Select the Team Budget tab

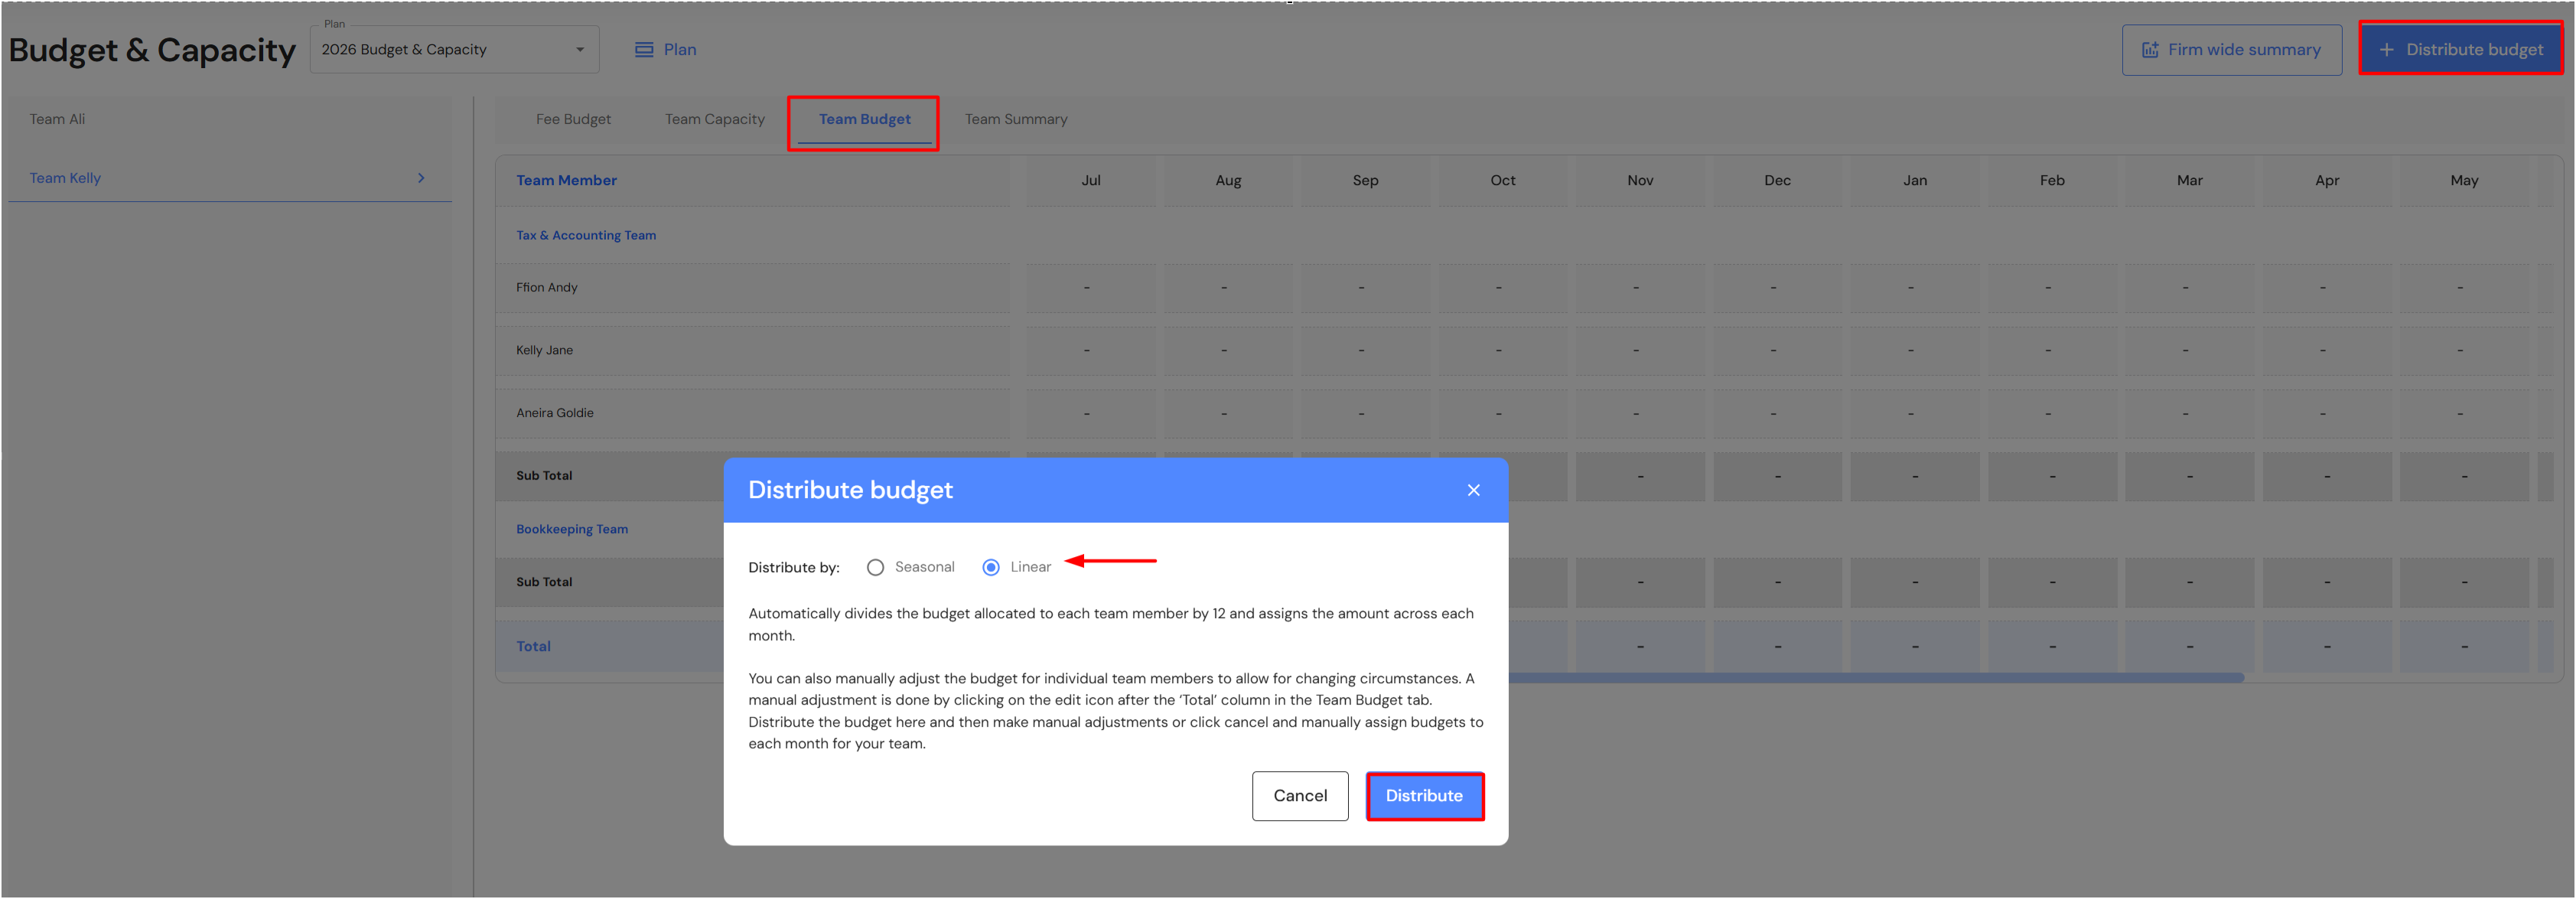point(864,119)
